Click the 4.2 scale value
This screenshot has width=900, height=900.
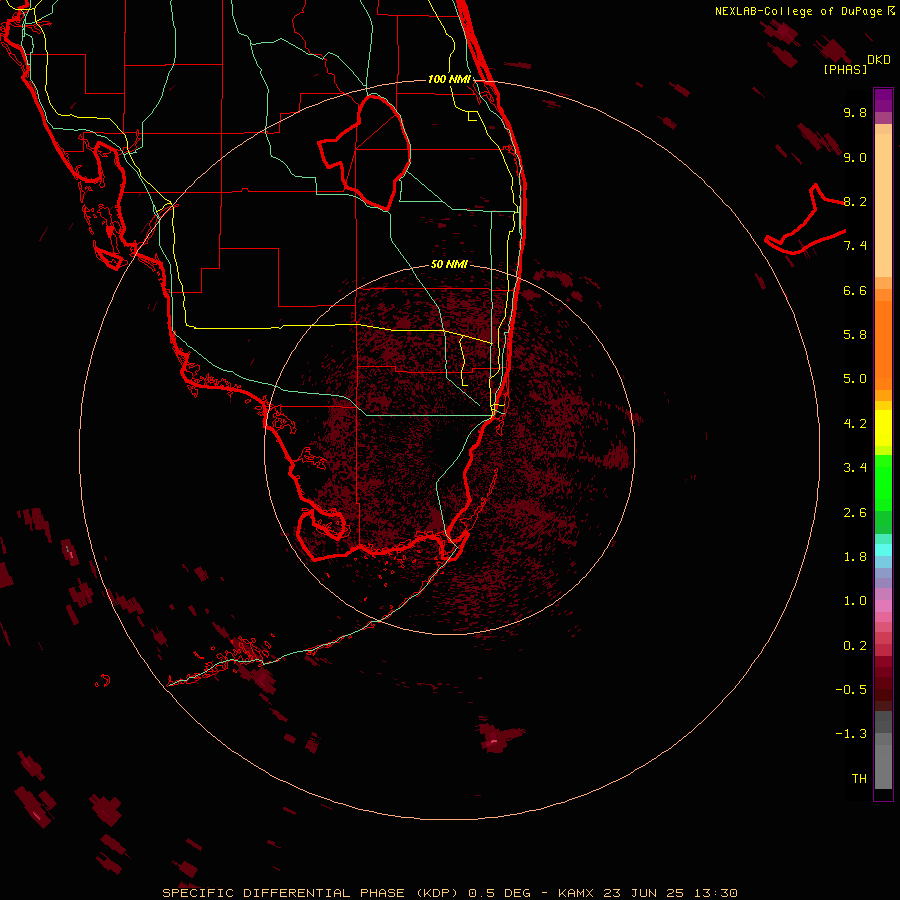855,424
